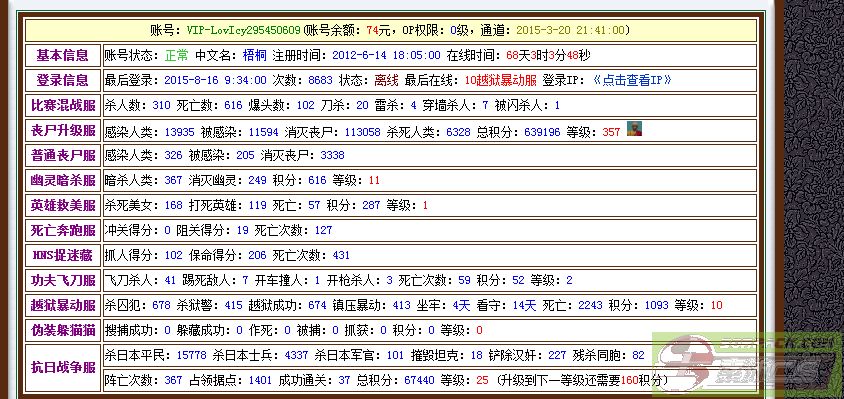Click the CS logo watermark image
The width and height of the screenshot is (844, 399).
747,362
